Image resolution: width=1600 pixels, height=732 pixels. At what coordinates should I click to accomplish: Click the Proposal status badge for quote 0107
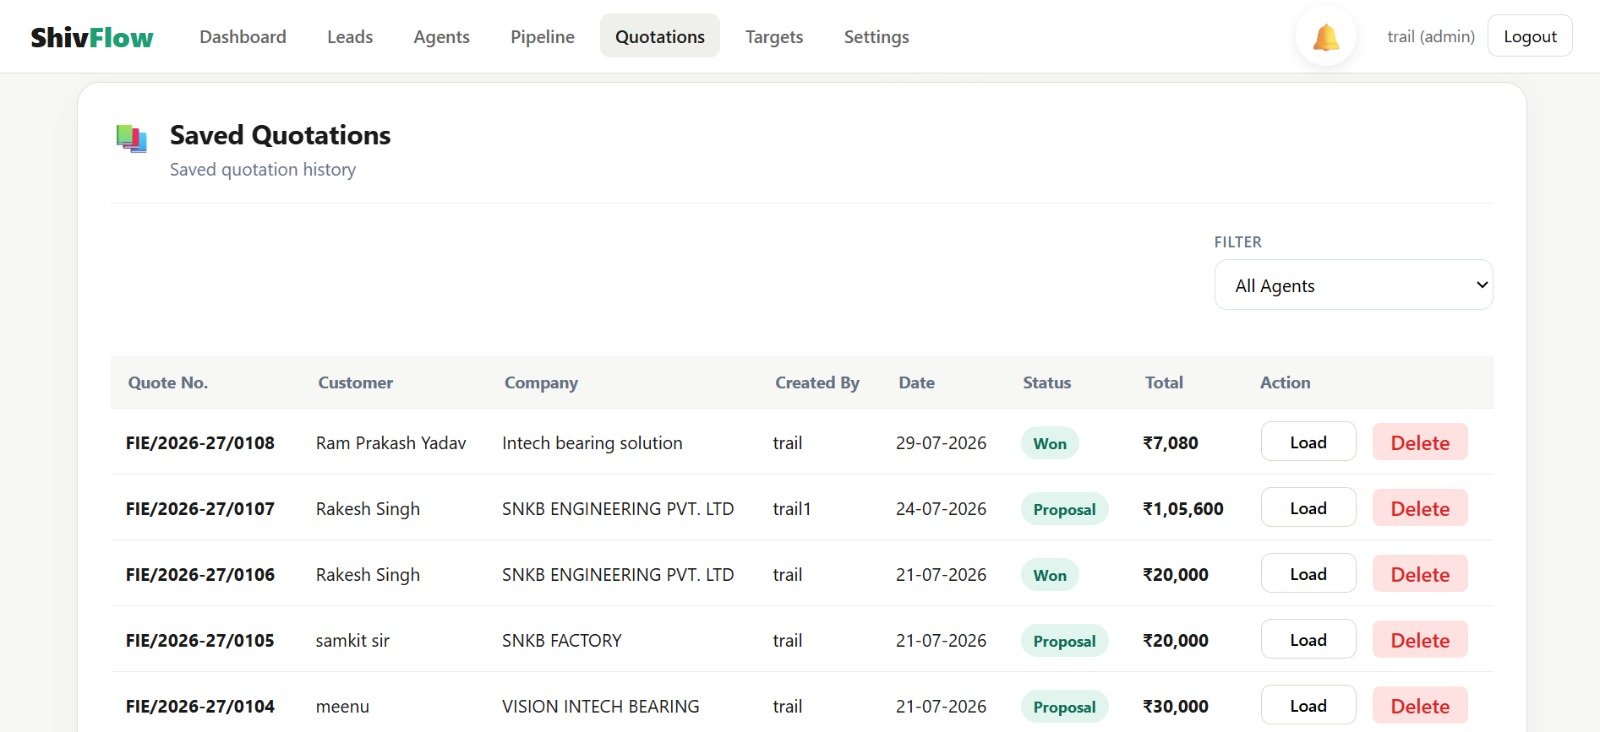tap(1064, 509)
